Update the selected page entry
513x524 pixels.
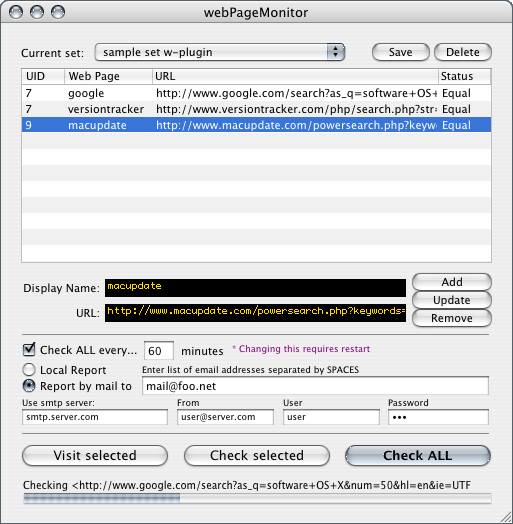coord(452,300)
